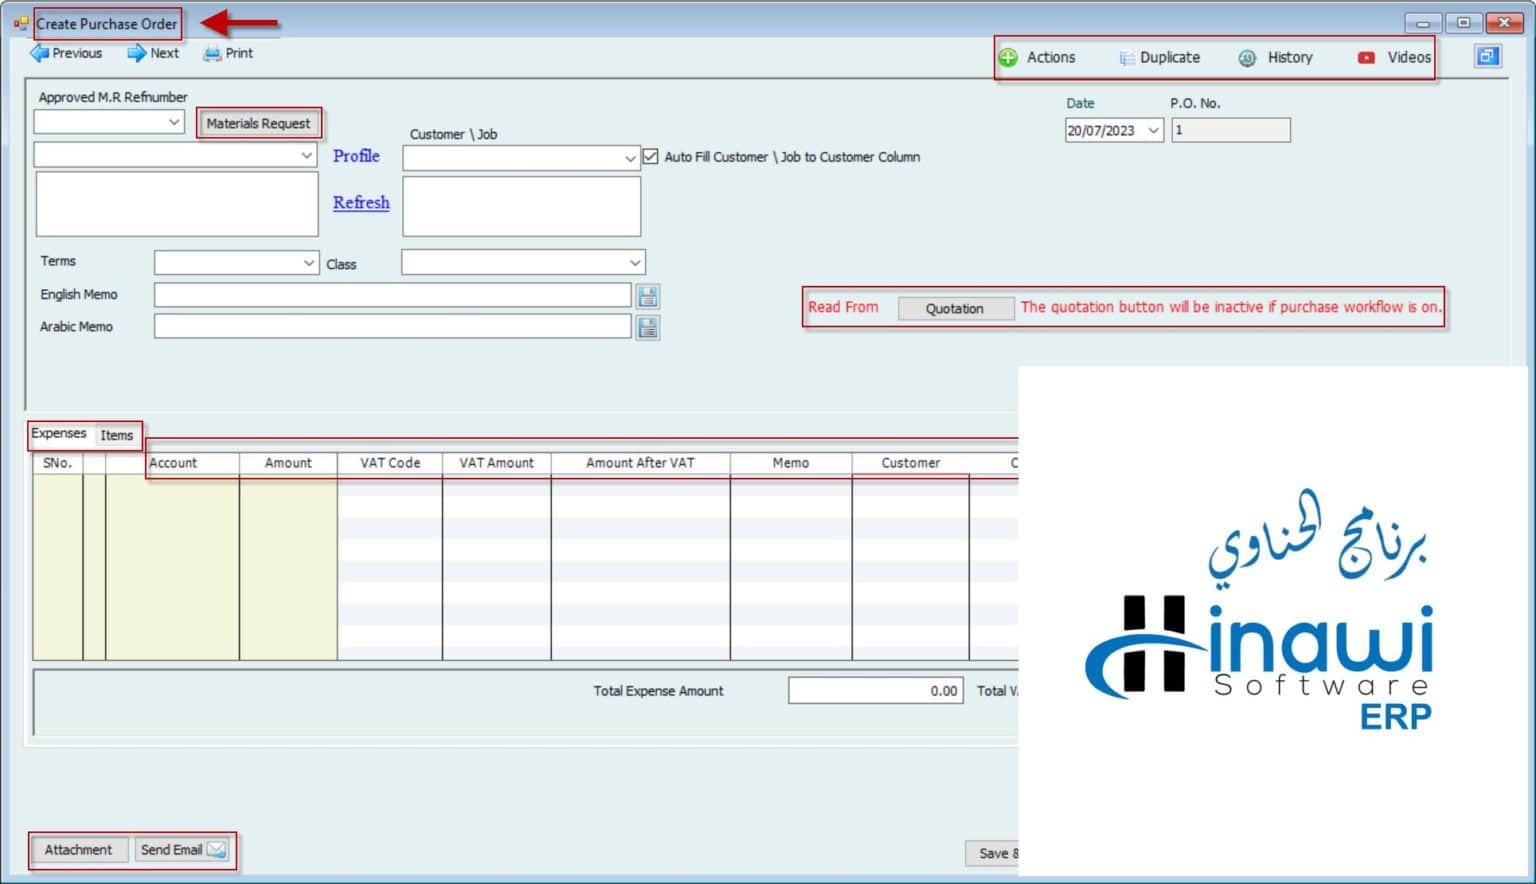Click the Next arrow icon
The image size is (1536, 884).
137,53
